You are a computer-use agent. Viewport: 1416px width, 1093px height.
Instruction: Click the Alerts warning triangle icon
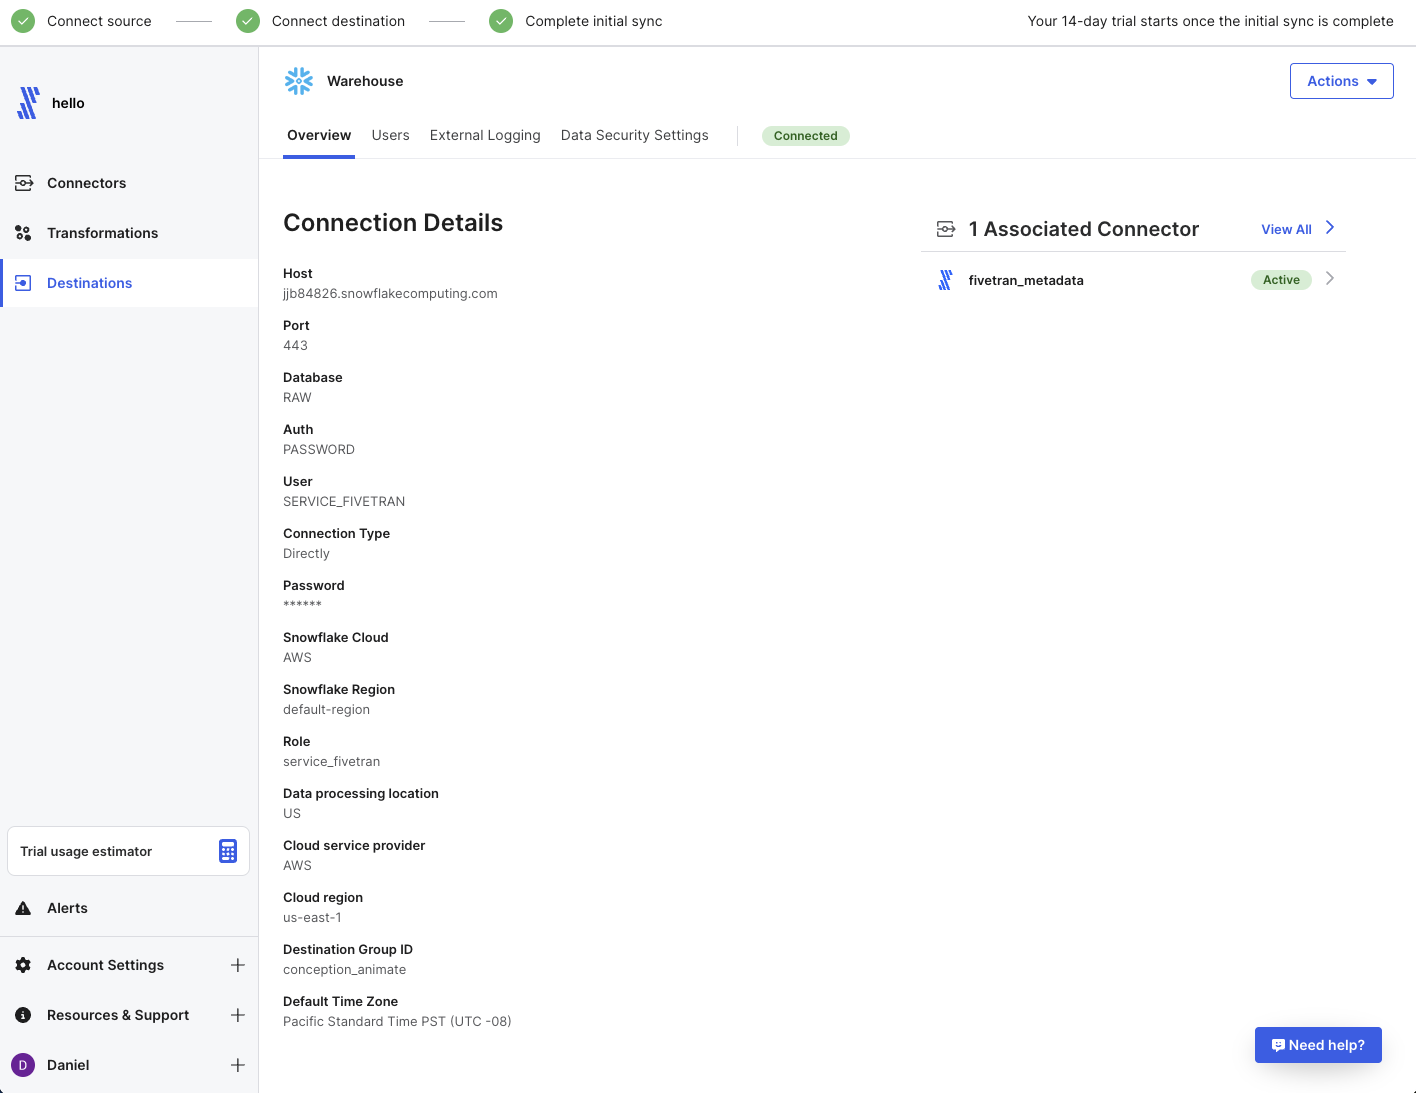coord(23,908)
